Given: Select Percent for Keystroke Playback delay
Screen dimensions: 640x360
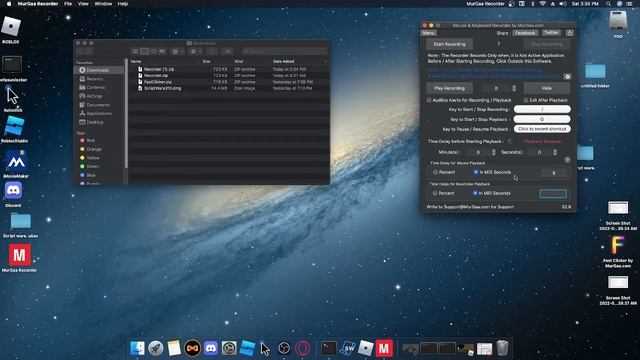Looking at the screenshot, I should (435, 193).
